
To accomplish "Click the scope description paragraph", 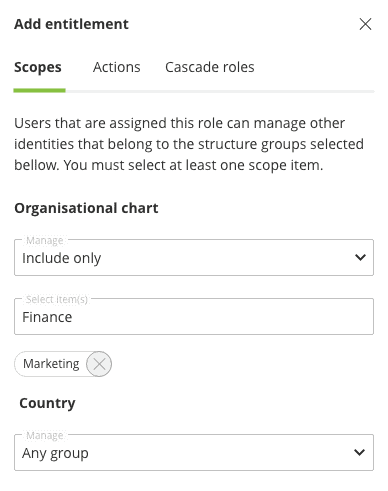I will 189,144.
